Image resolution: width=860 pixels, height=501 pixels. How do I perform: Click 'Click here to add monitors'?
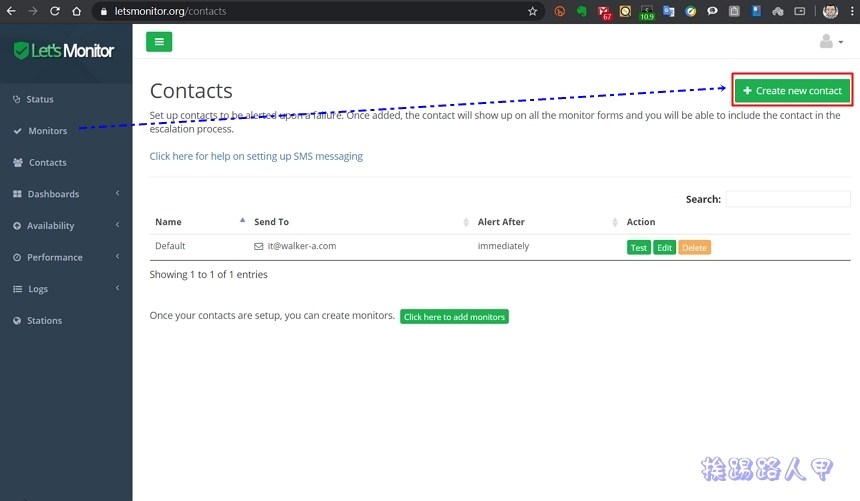454,317
